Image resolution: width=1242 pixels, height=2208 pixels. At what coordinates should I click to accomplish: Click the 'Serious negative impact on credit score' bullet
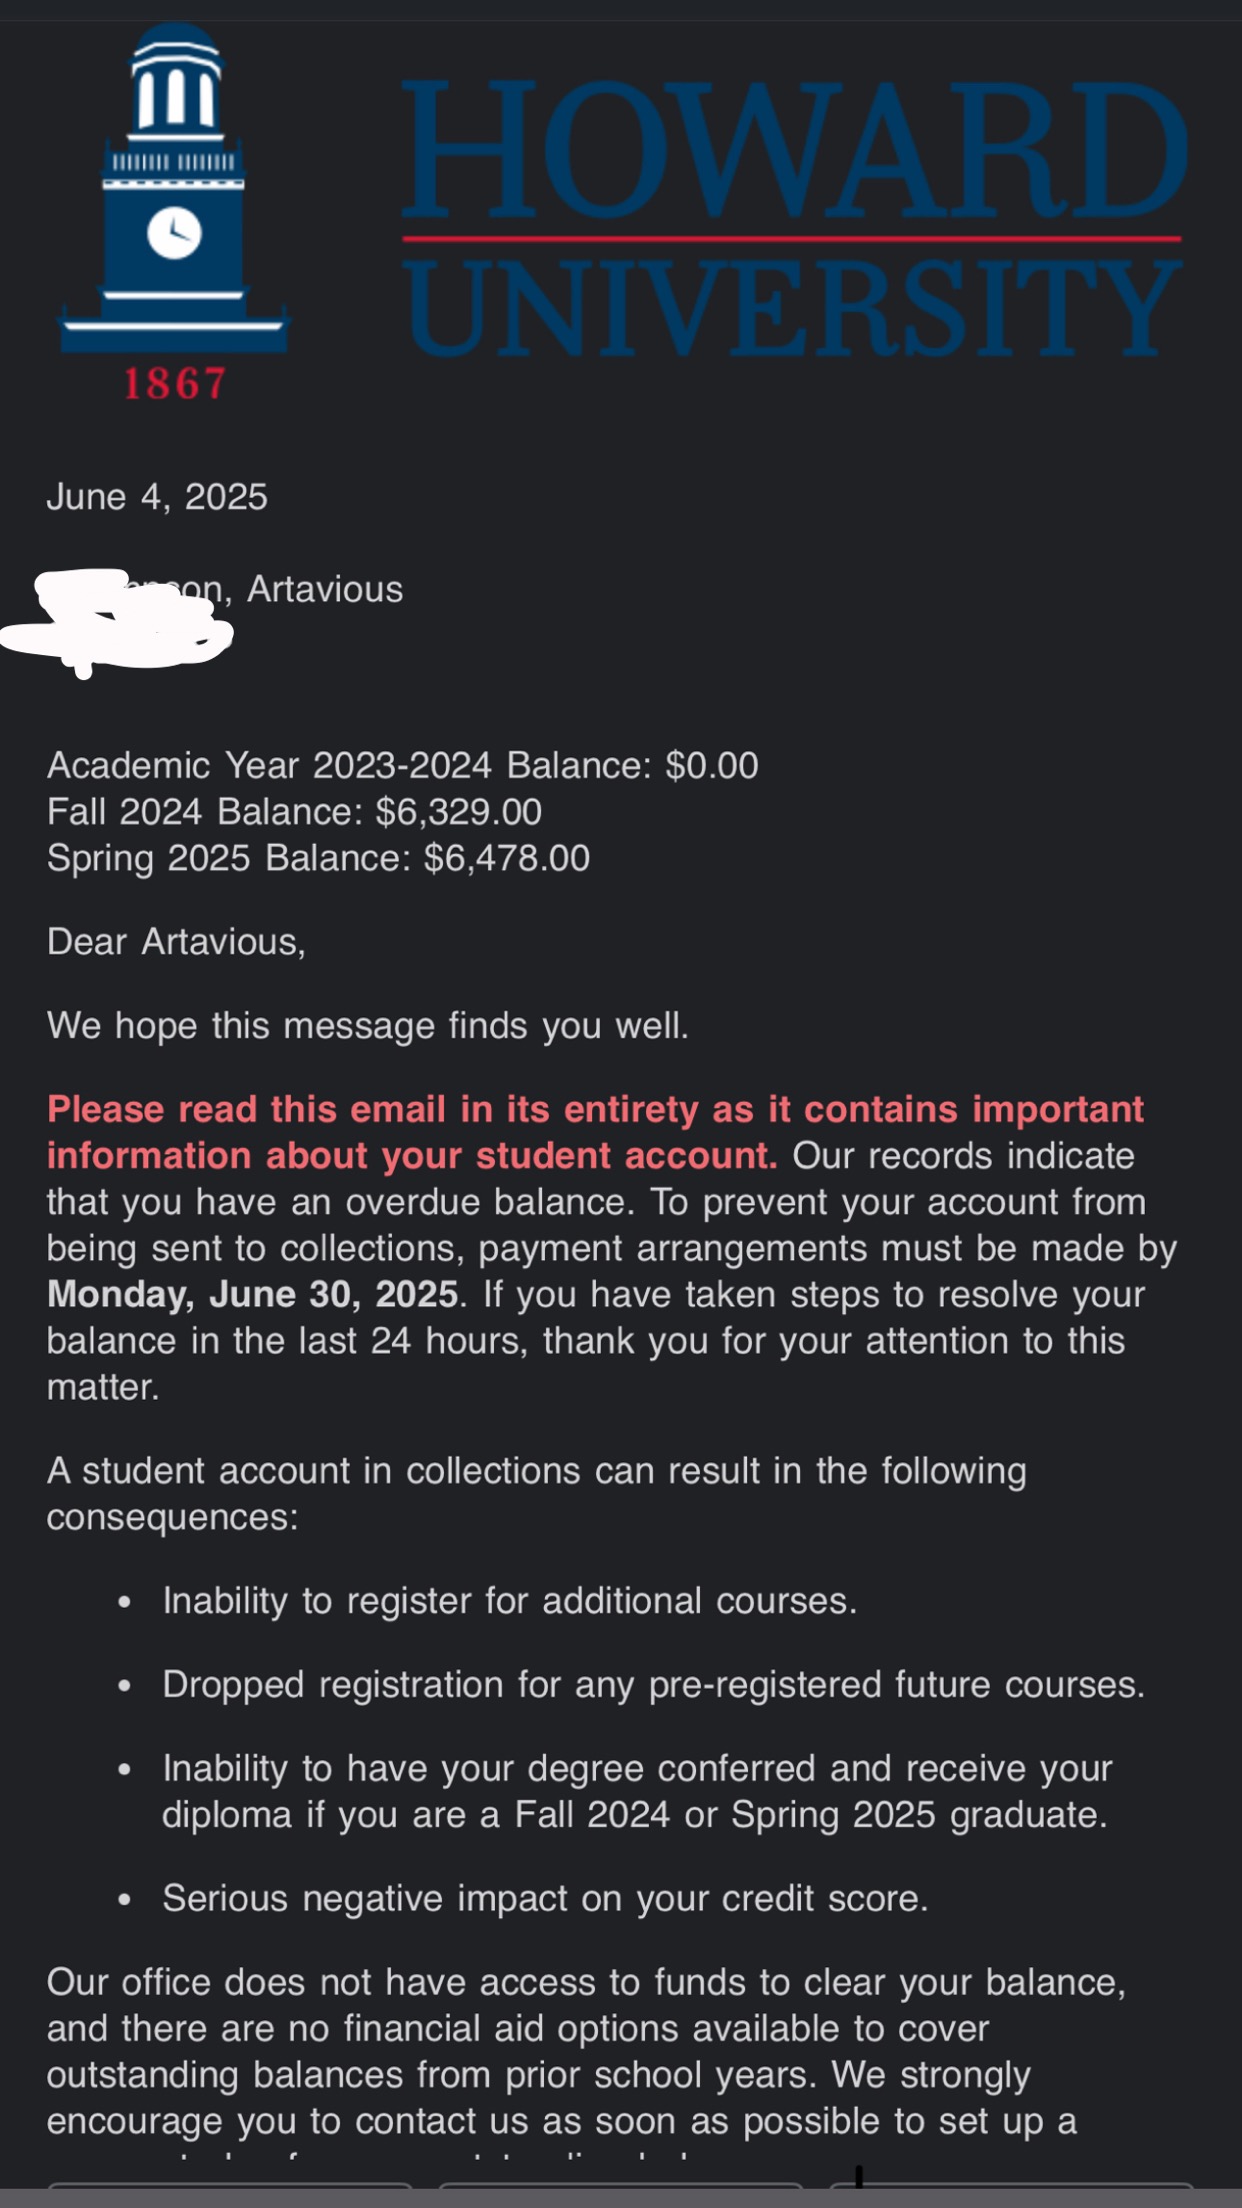(x=545, y=1898)
